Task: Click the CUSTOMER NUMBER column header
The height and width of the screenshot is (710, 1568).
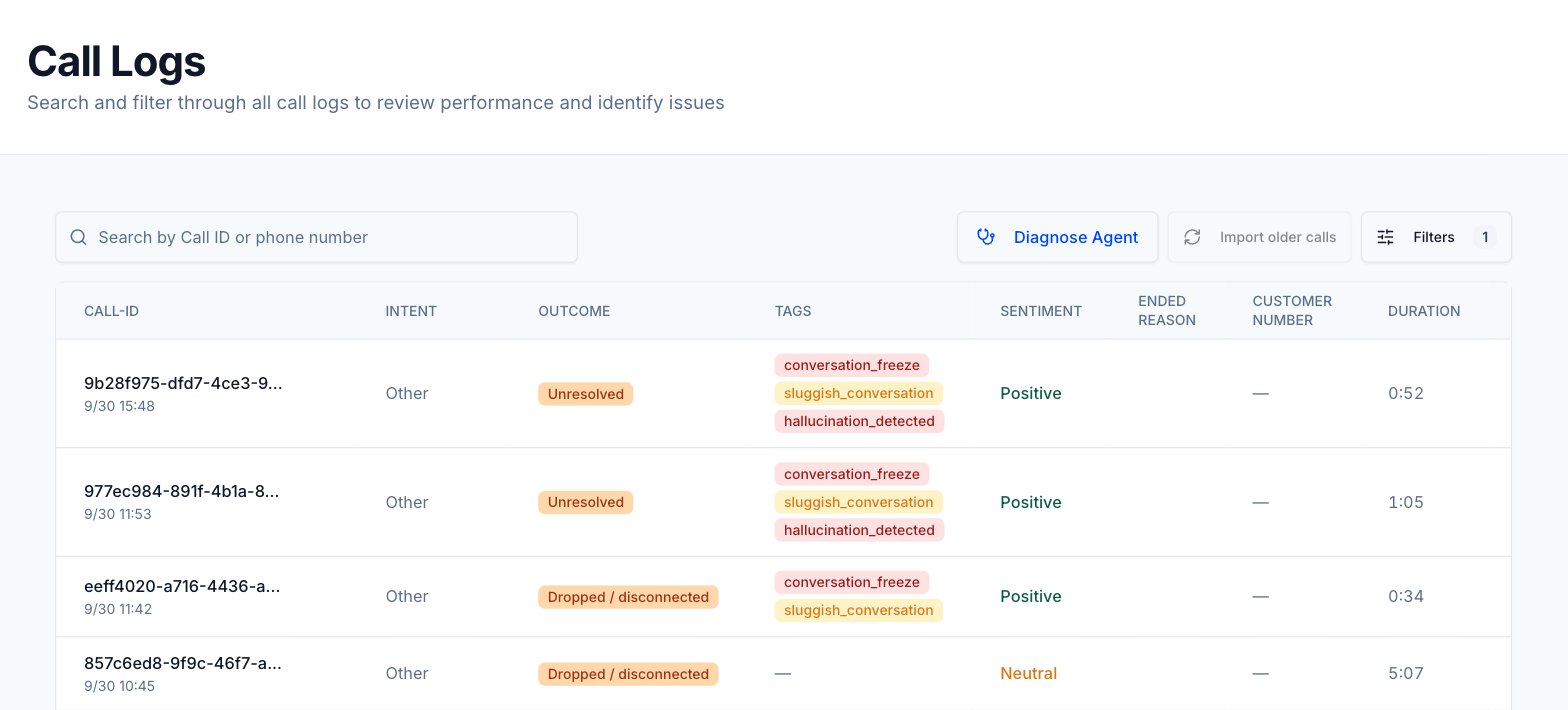Action: tap(1292, 311)
